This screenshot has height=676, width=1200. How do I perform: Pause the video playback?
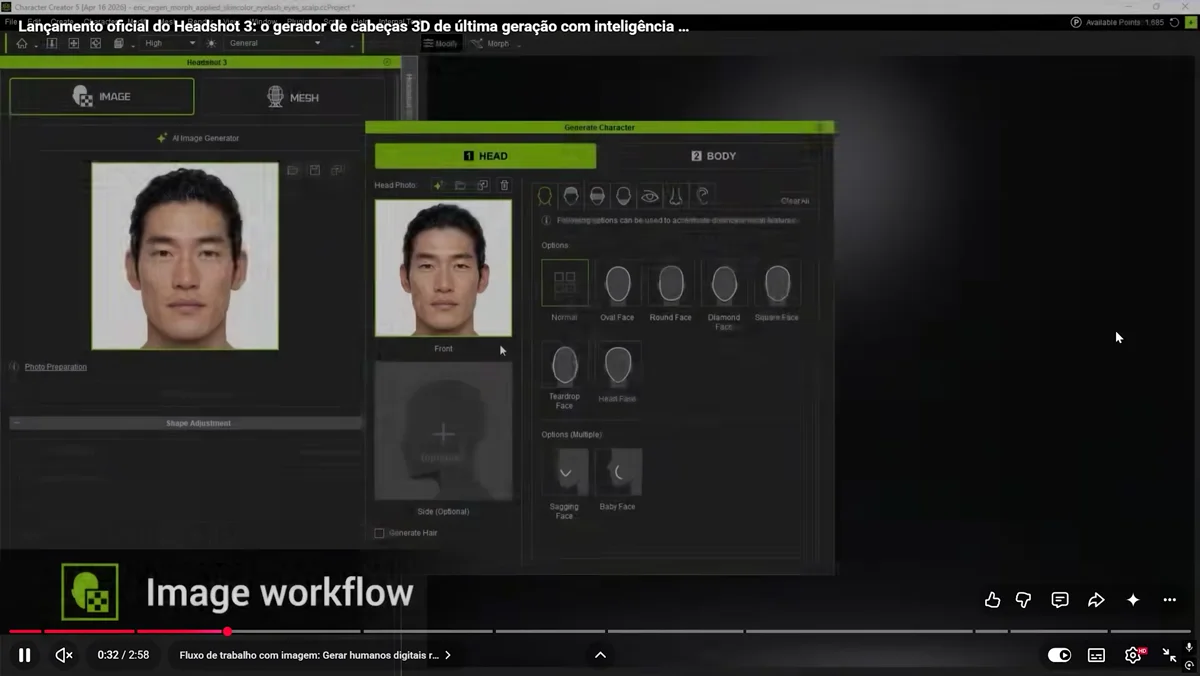click(x=24, y=655)
